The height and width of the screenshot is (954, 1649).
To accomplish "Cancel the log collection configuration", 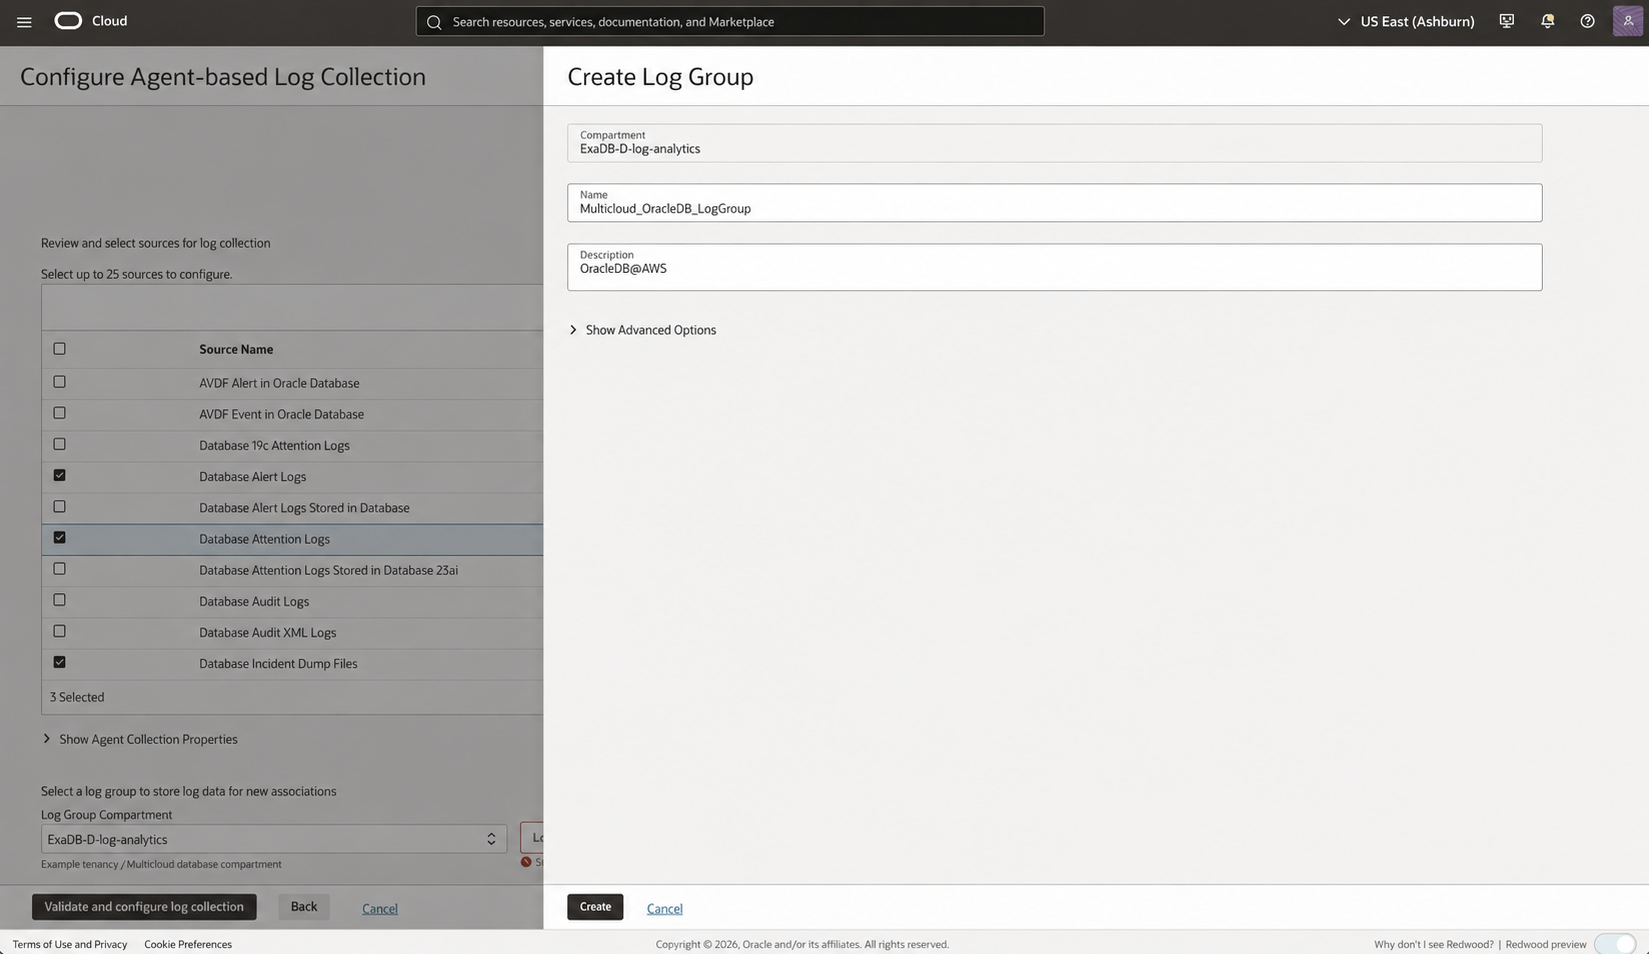I will tap(379, 908).
